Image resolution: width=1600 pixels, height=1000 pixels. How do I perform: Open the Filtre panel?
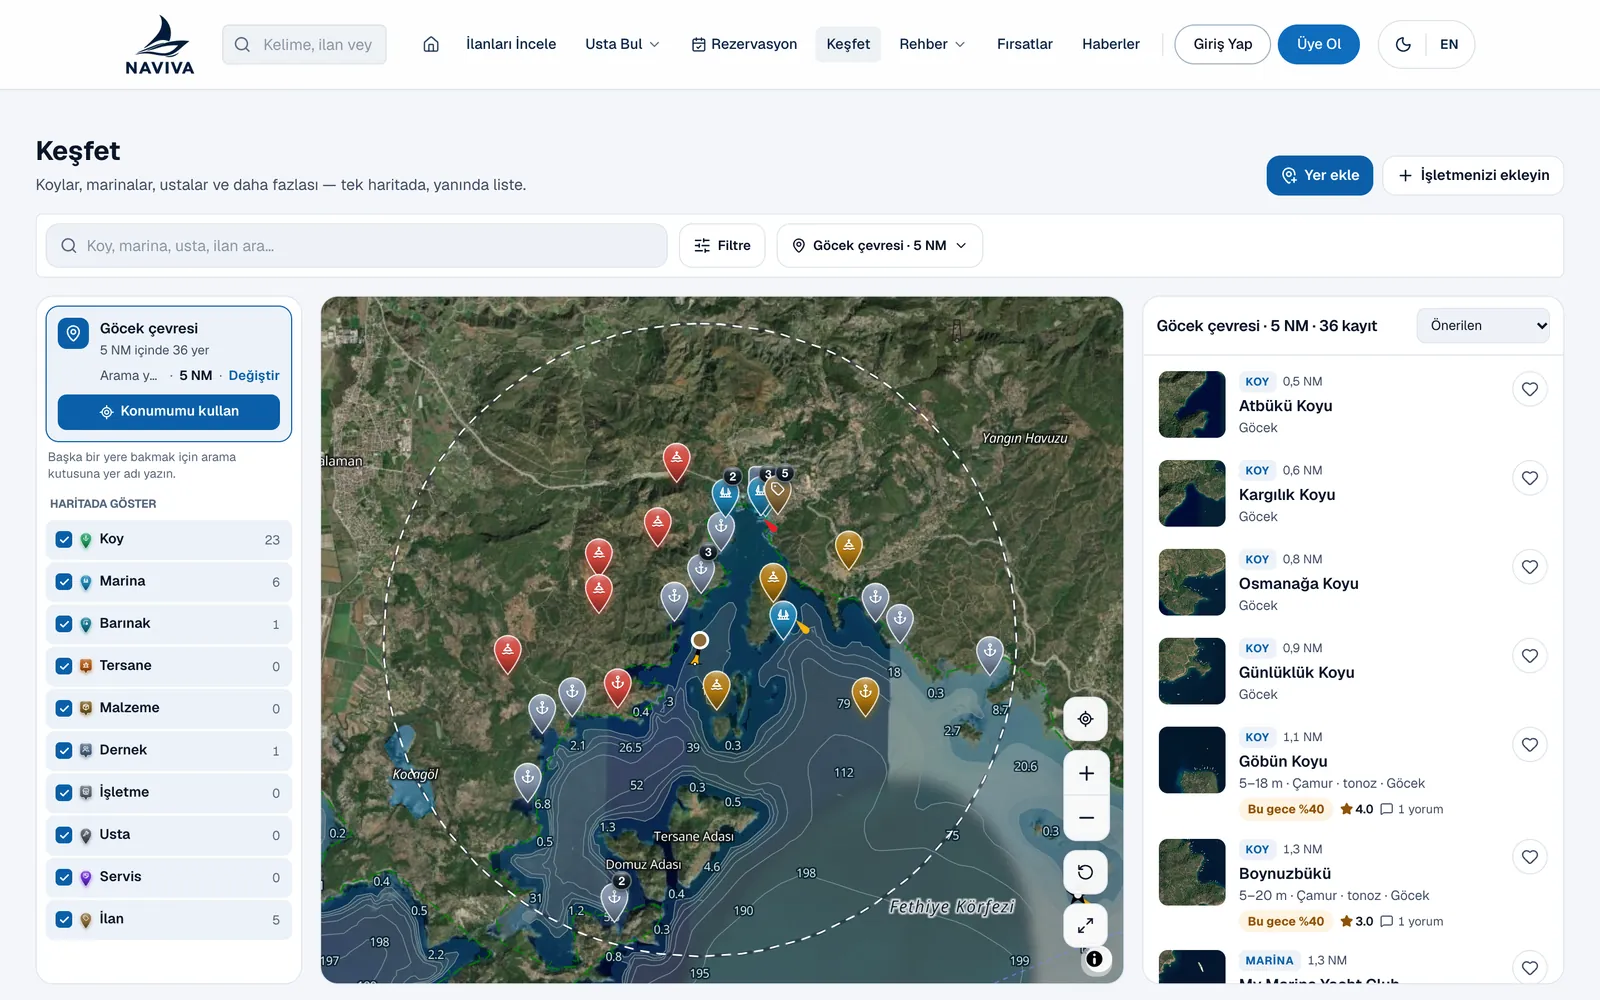[722, 245]
